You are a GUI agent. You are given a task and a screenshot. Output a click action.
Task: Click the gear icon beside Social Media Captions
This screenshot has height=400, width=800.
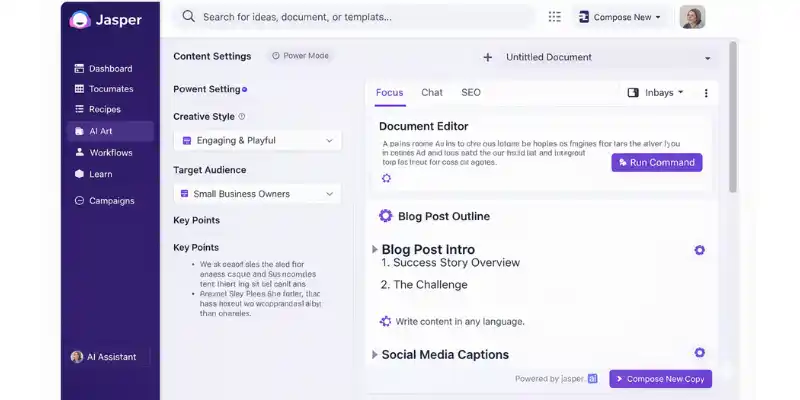699,353
